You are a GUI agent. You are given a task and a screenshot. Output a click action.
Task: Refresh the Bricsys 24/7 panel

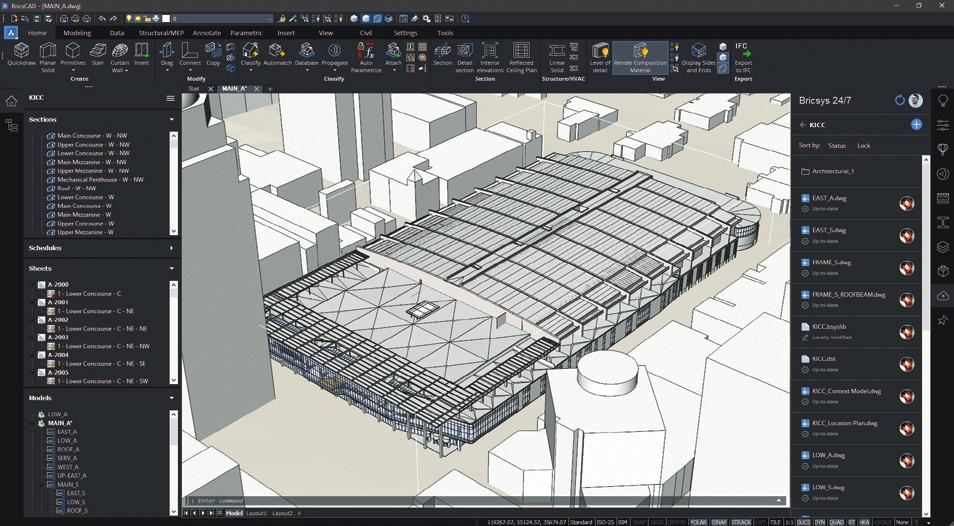(900, 100)
